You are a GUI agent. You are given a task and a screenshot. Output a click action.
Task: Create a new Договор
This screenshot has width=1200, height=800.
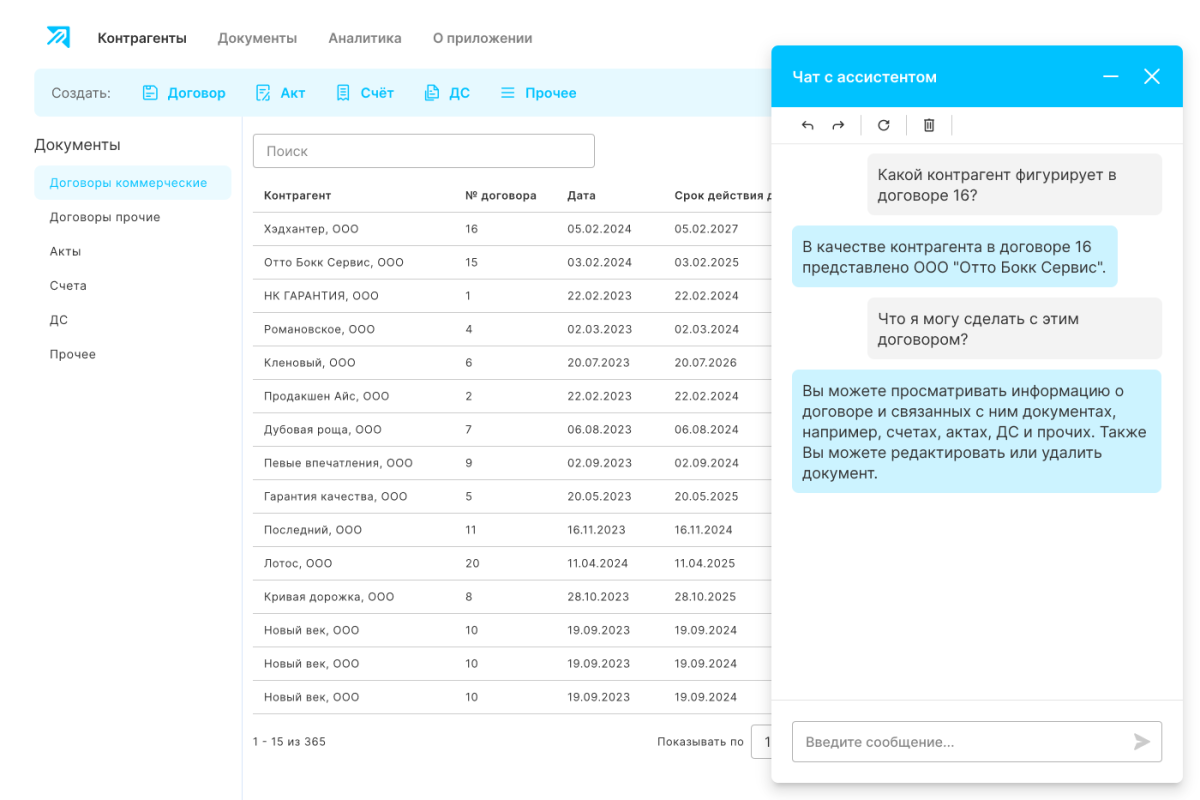[184, 93]
